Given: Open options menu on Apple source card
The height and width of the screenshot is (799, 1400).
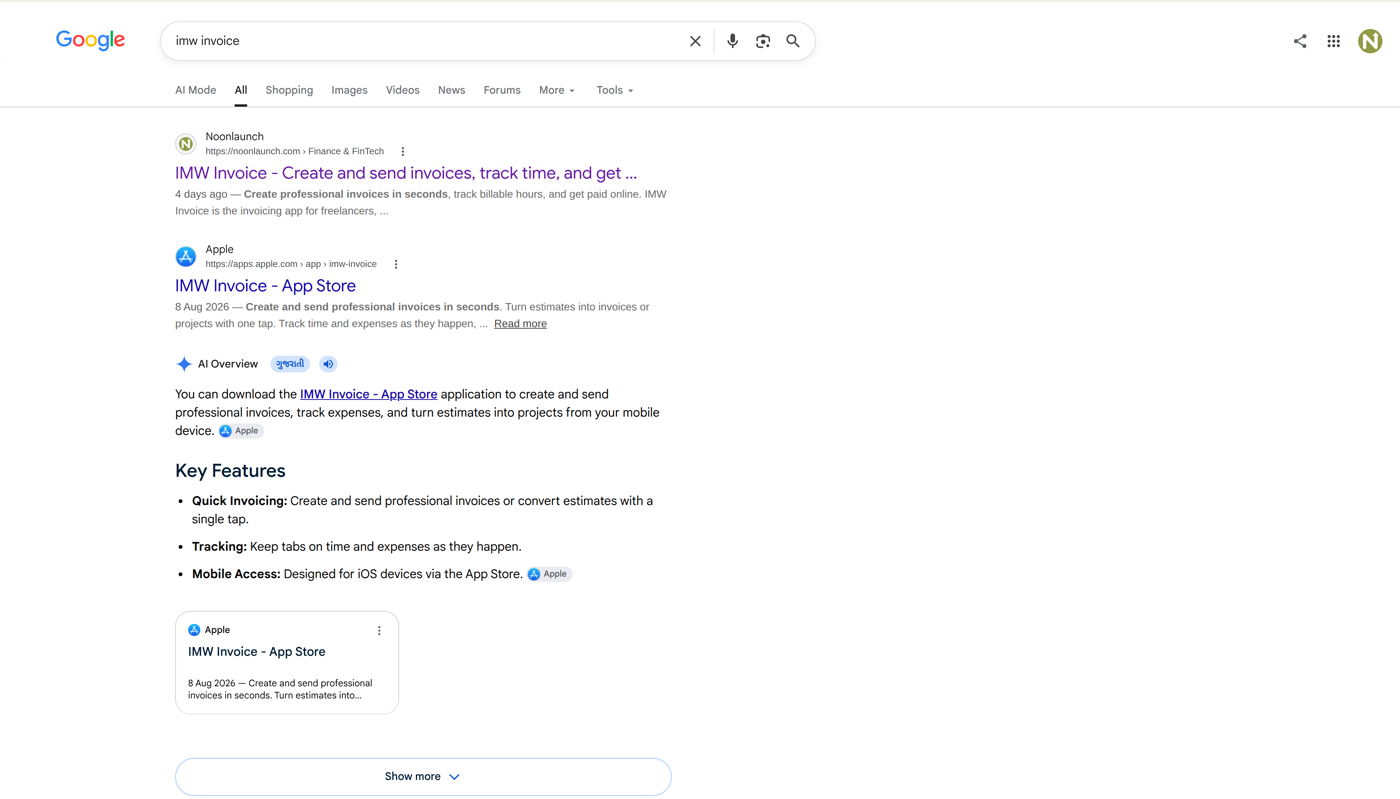Looking at the screenshot, I should 379,631.
